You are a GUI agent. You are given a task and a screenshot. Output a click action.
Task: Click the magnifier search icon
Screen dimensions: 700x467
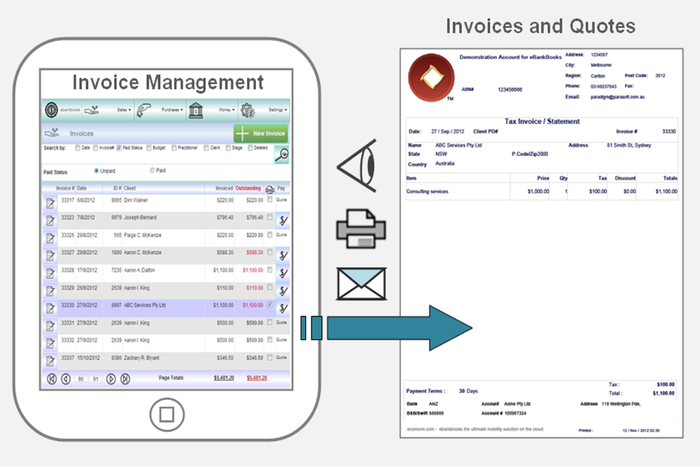click(x=282, y=153)
